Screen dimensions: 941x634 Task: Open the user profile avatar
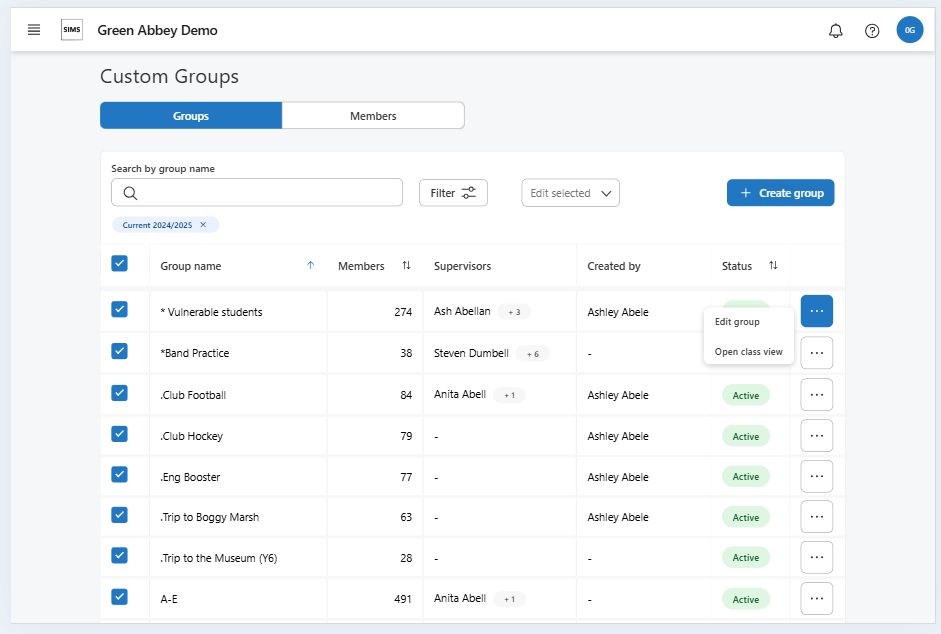[909, 30]
